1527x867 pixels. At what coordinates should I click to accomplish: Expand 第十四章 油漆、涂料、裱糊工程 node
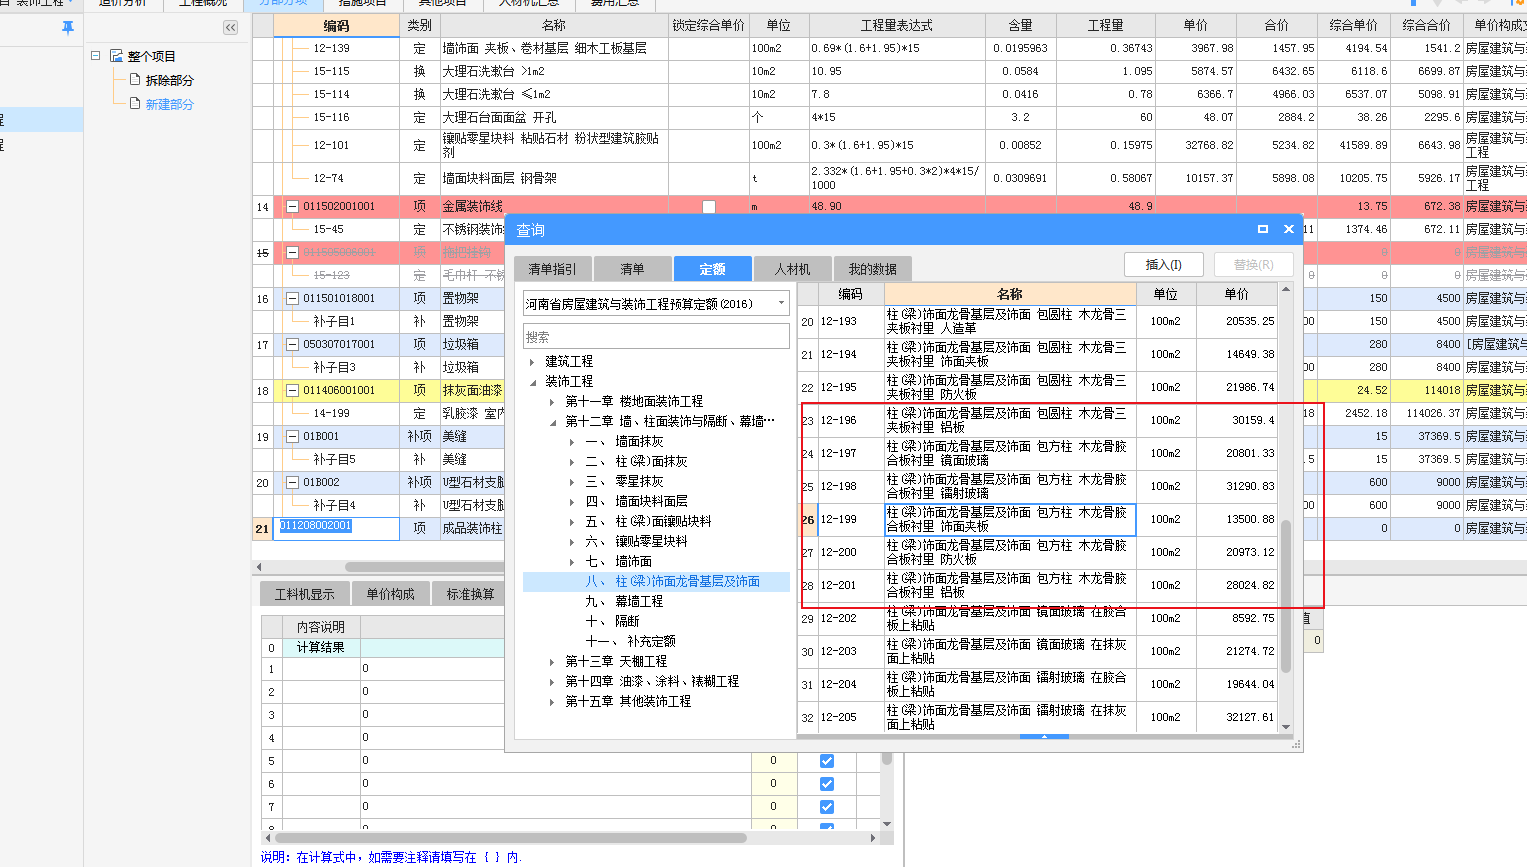pos(552,682)
